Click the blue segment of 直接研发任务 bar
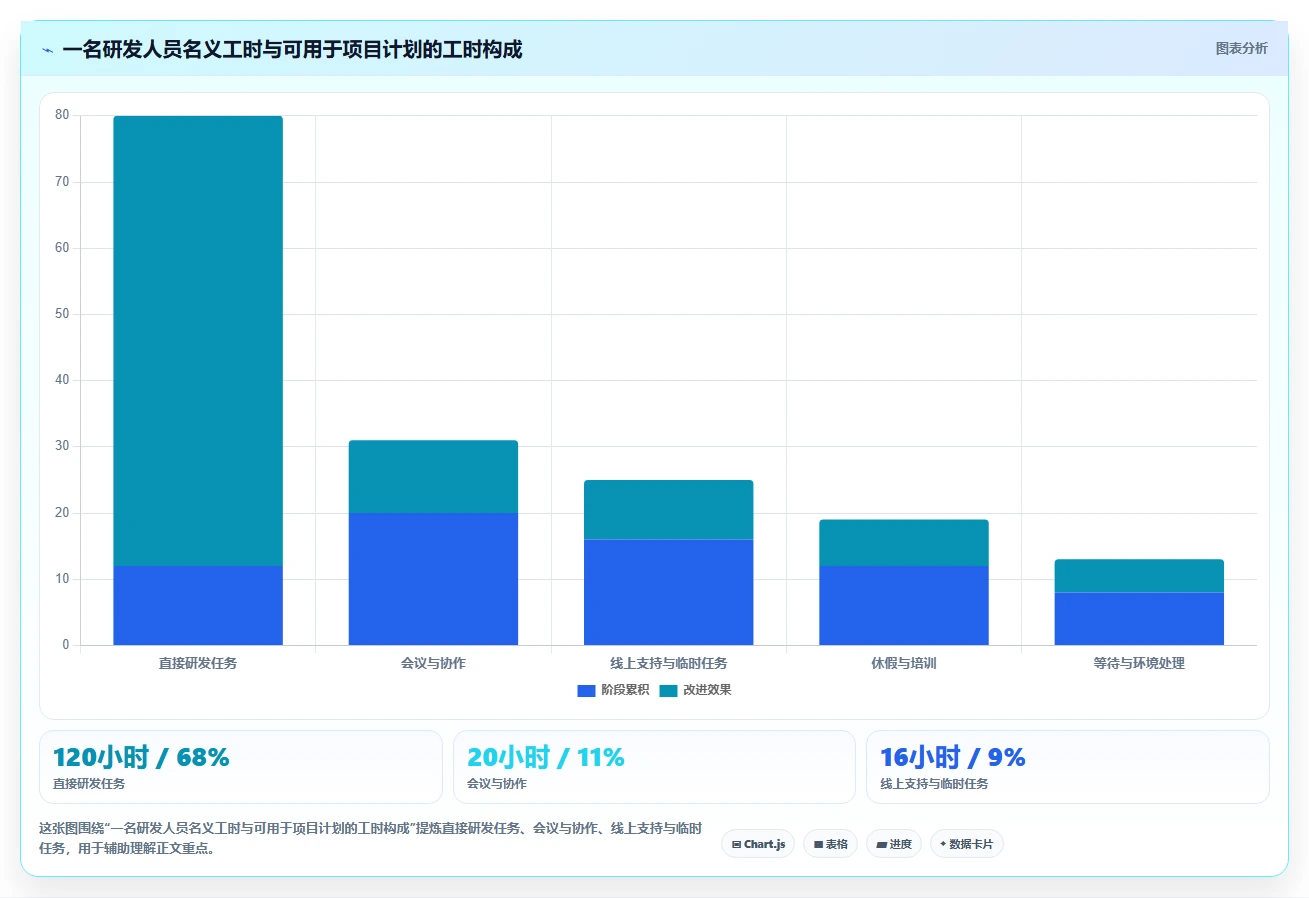This screenshot has width=1309, height=898. tap(198, 605)
